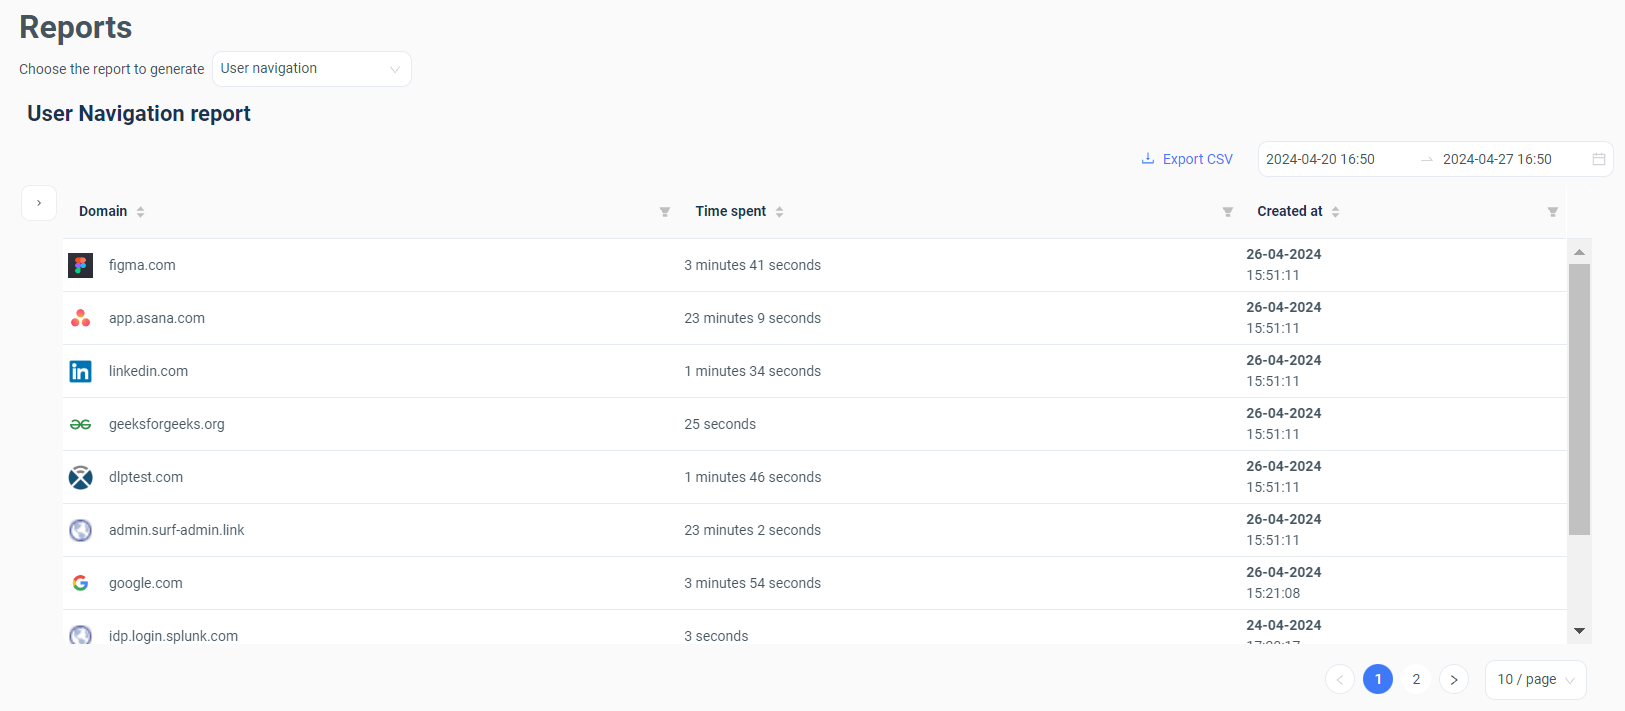The image size is (1625, 711).
Task: Click '1 minutes 46 seconds' cell
Action: (x=752, y=477)
